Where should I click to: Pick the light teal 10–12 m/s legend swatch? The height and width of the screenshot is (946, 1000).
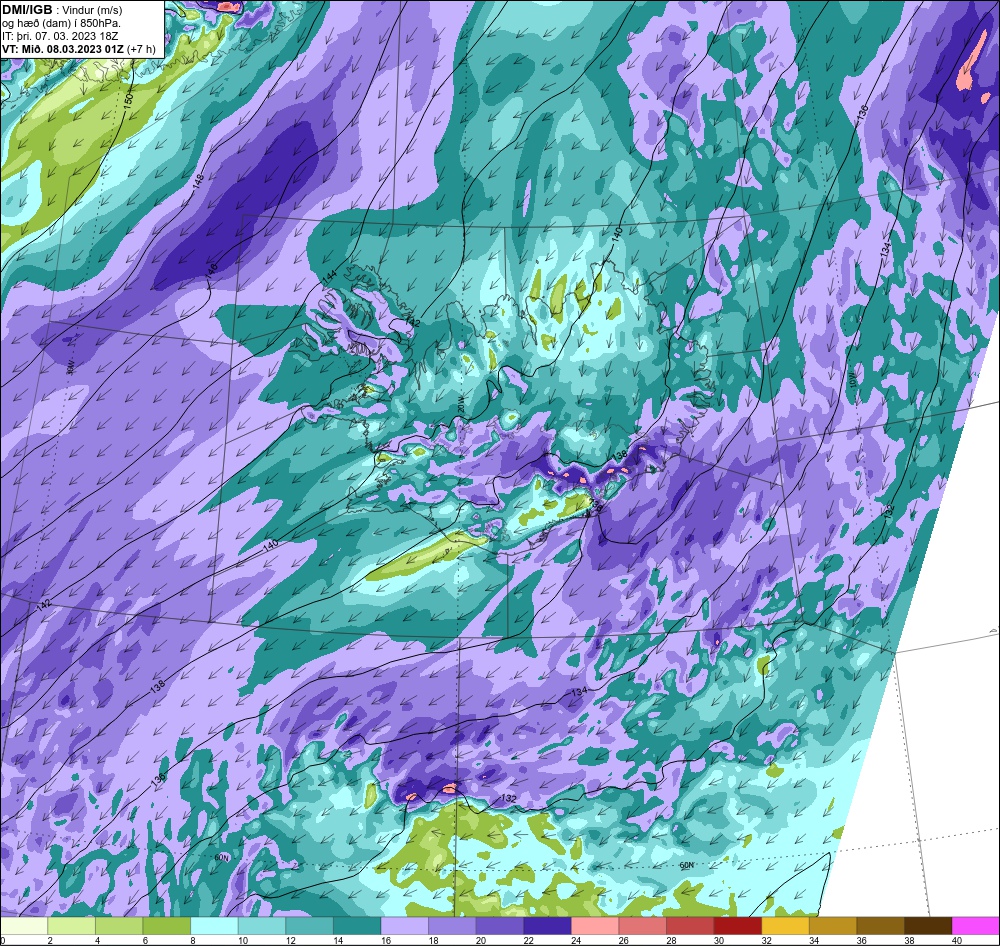click(261, 926)
